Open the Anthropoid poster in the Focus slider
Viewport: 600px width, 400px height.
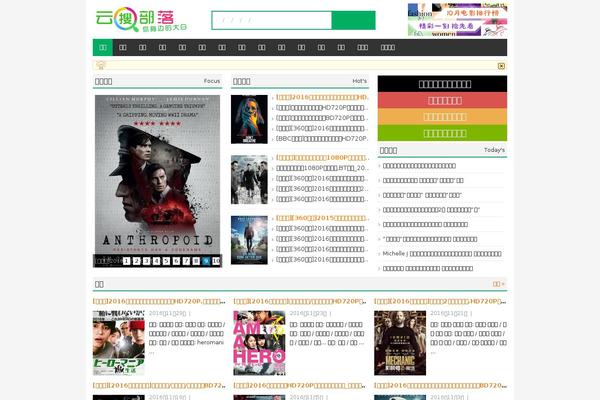157,174
